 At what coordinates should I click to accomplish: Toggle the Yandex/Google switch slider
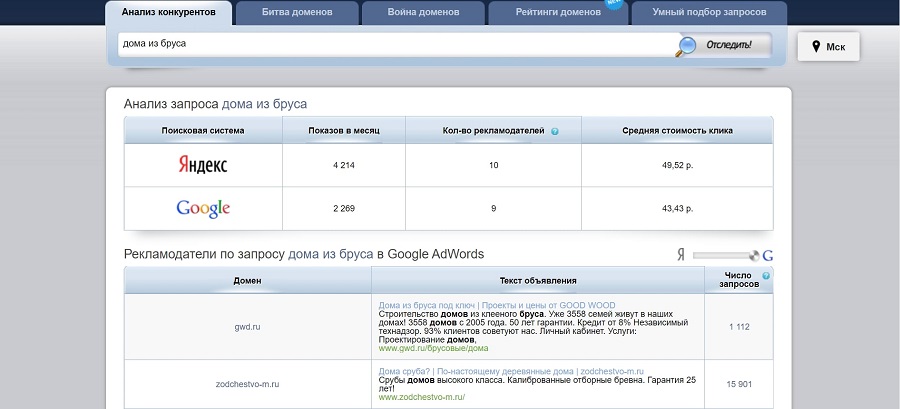tap(726, 255)
